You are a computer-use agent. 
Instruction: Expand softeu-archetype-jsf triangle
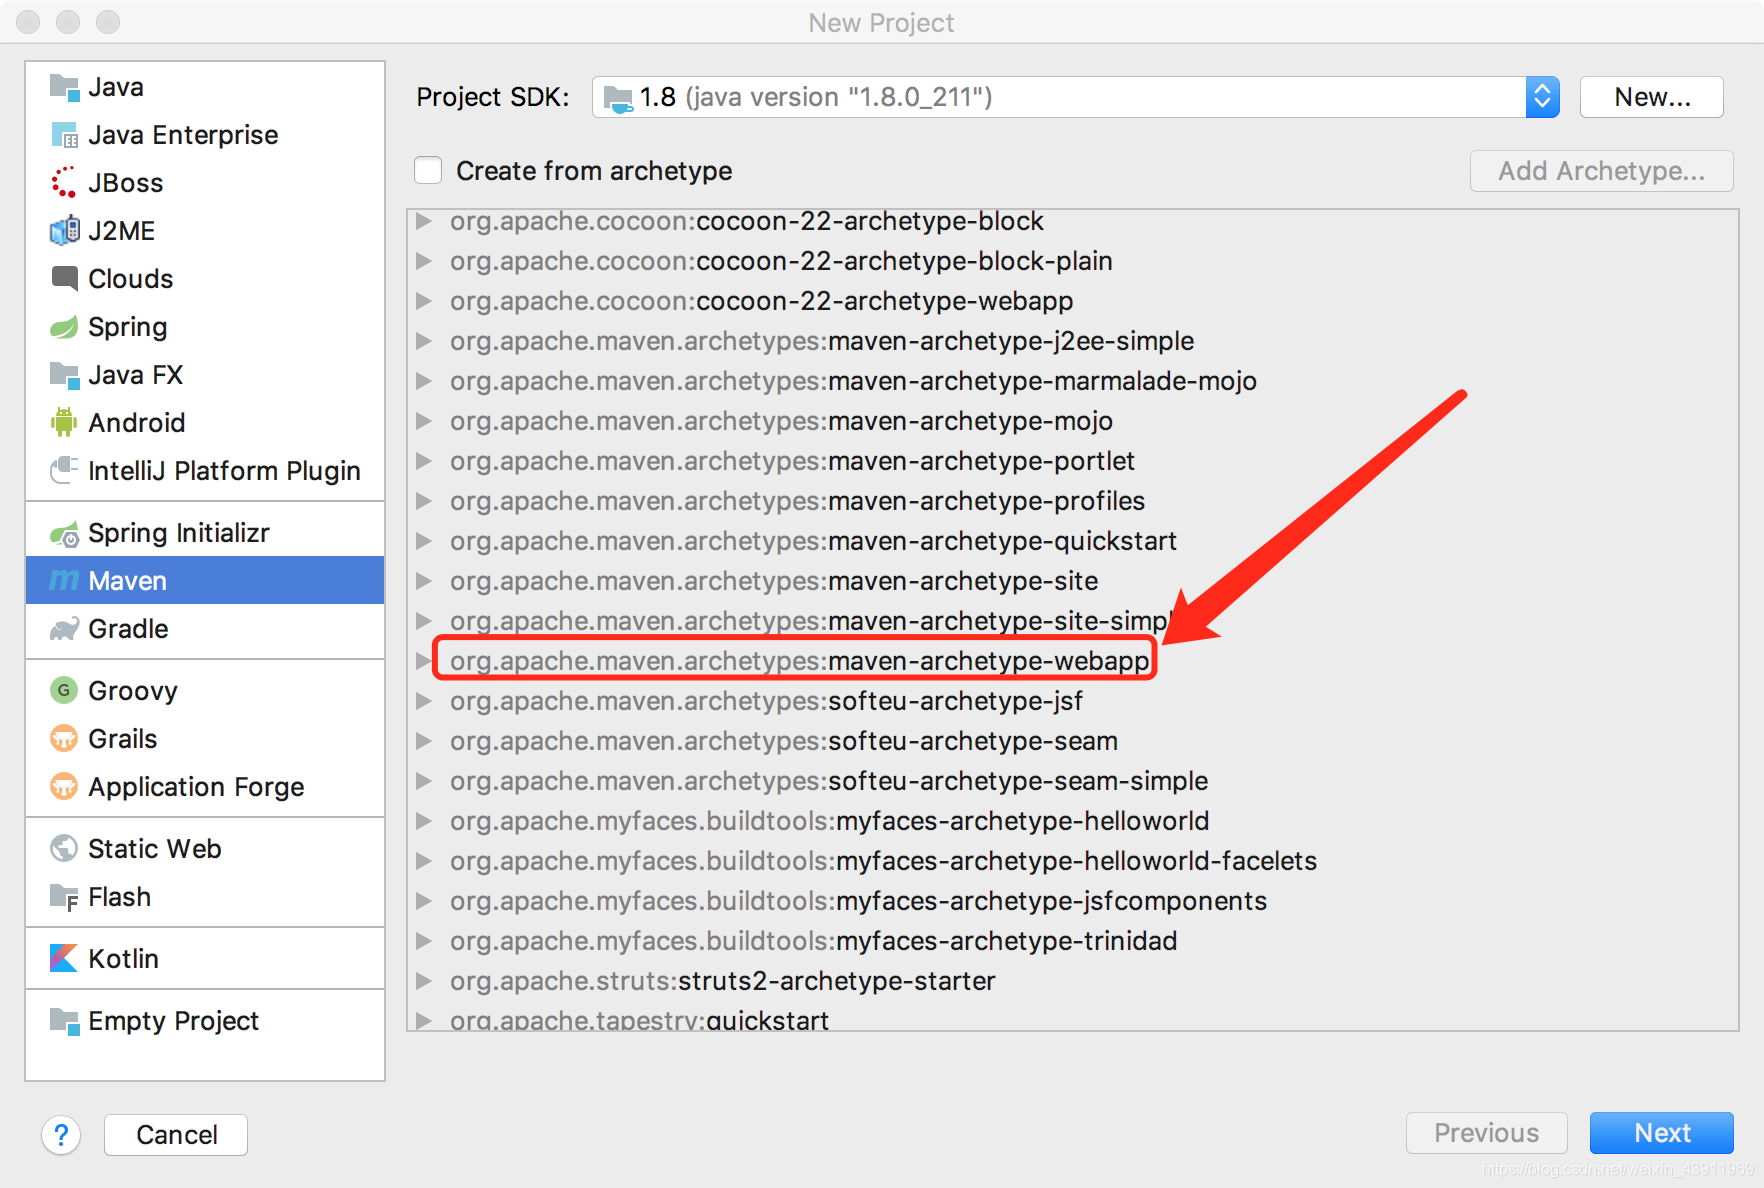424,701
